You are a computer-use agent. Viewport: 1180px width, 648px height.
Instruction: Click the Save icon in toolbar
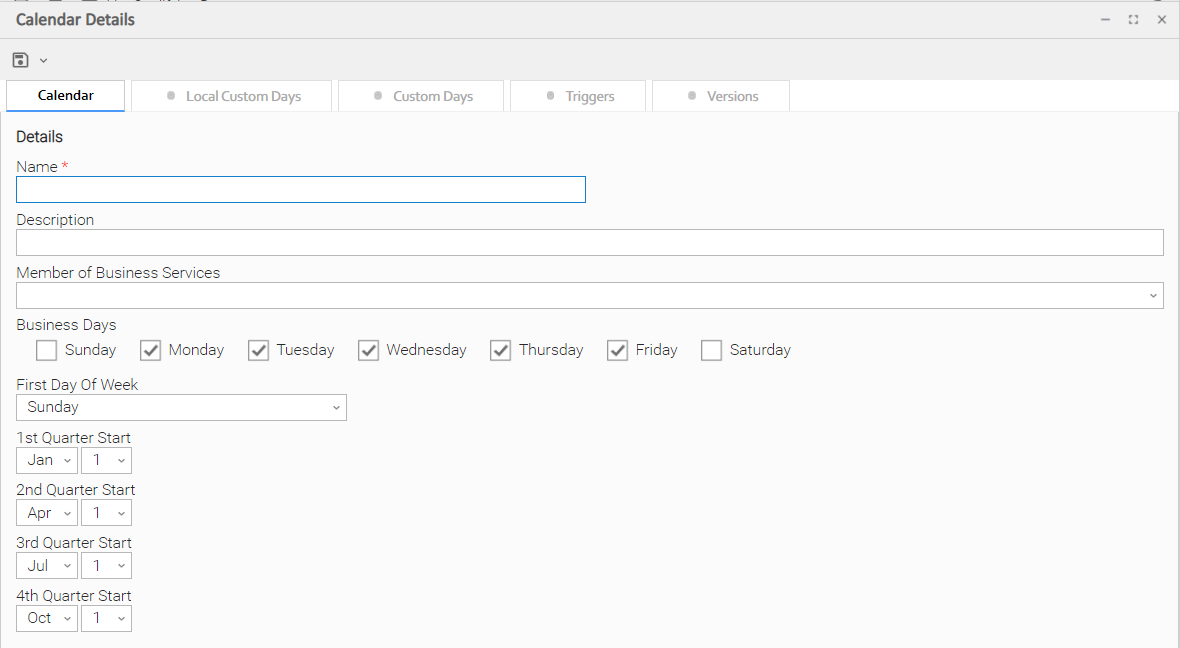(20, 60)
